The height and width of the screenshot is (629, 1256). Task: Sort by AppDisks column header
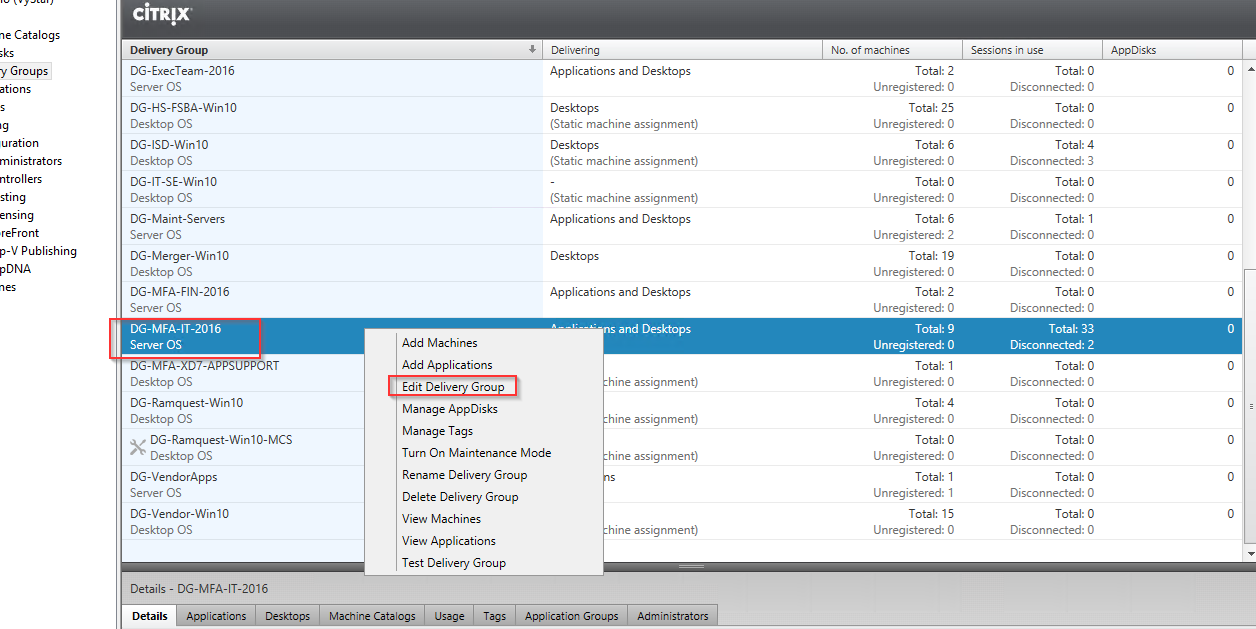1172,50
